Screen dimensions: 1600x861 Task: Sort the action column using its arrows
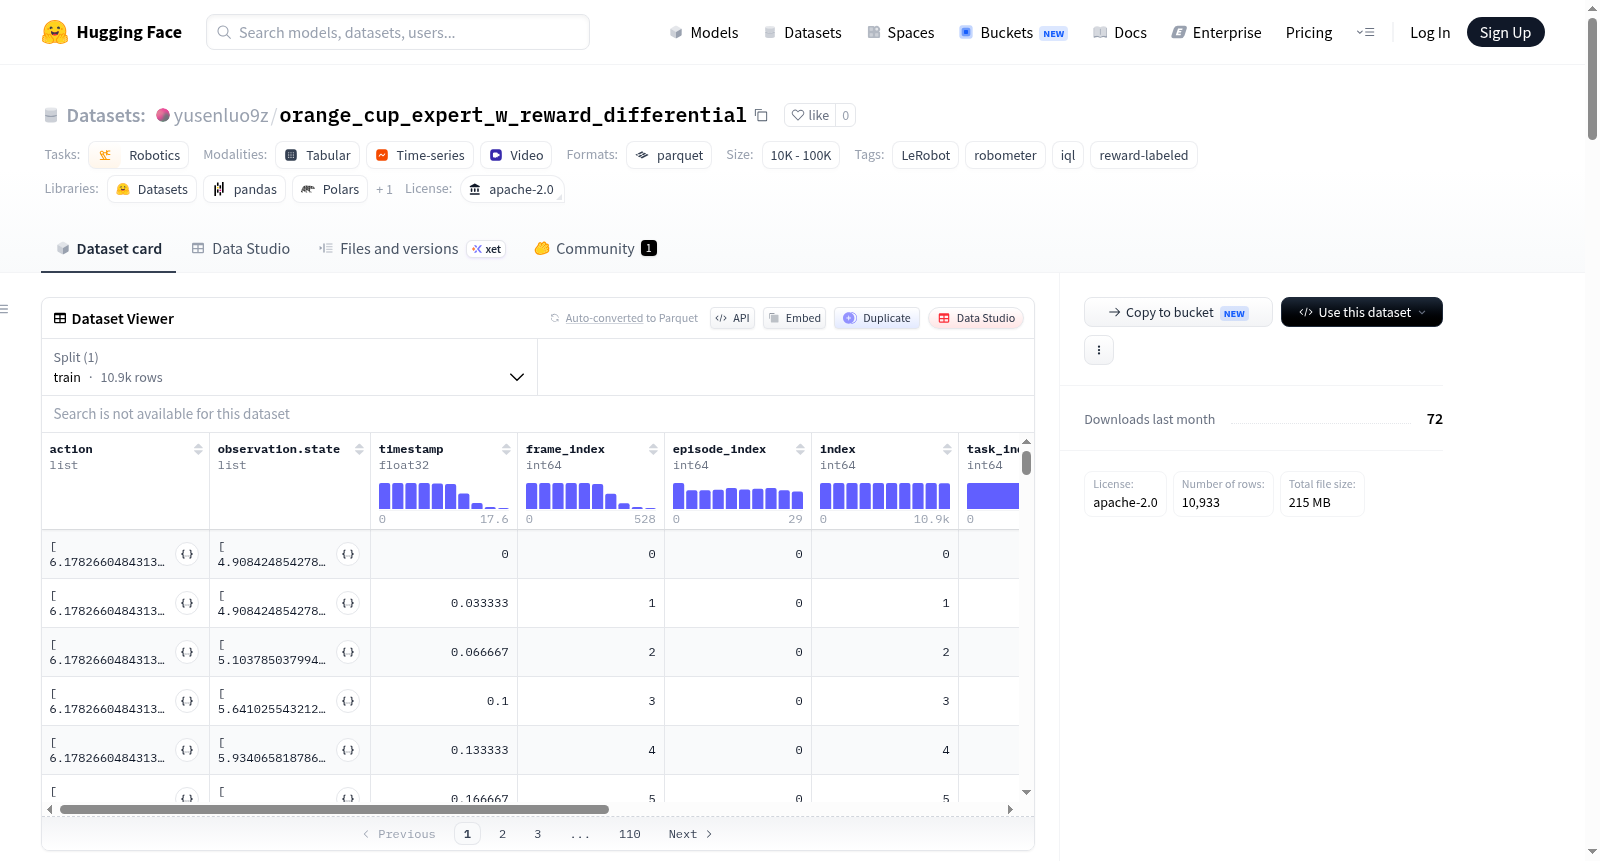coord(198,449)
